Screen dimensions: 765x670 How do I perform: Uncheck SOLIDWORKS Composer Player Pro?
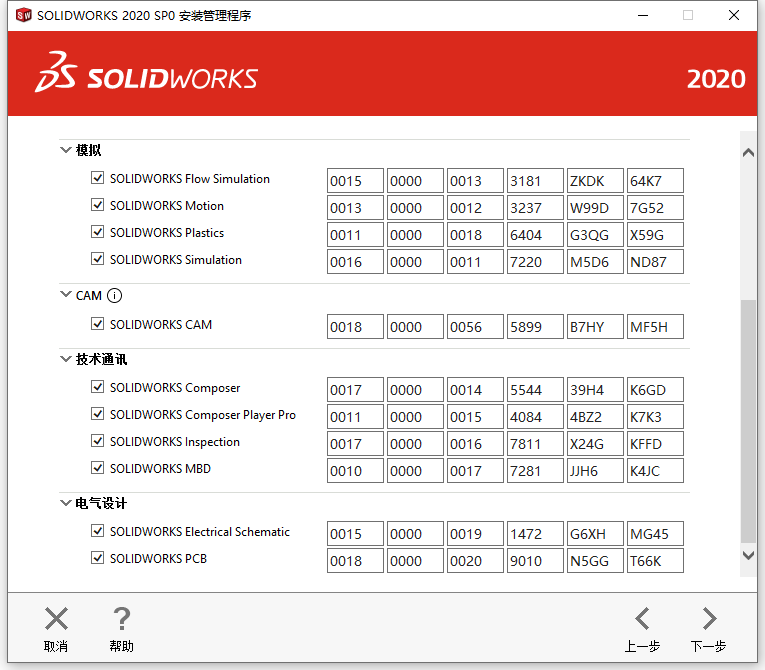[x=98, y=414]
